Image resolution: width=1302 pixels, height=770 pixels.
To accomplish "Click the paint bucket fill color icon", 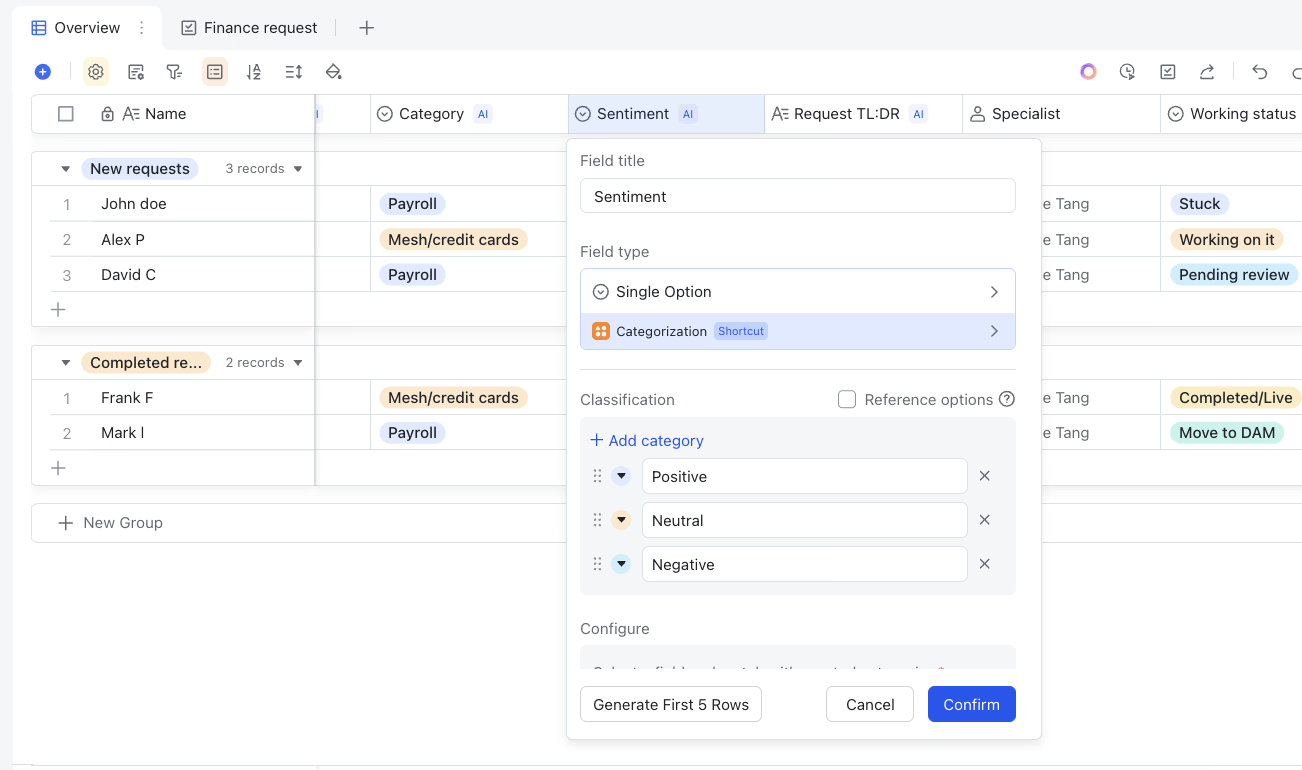I will (334, 72).
